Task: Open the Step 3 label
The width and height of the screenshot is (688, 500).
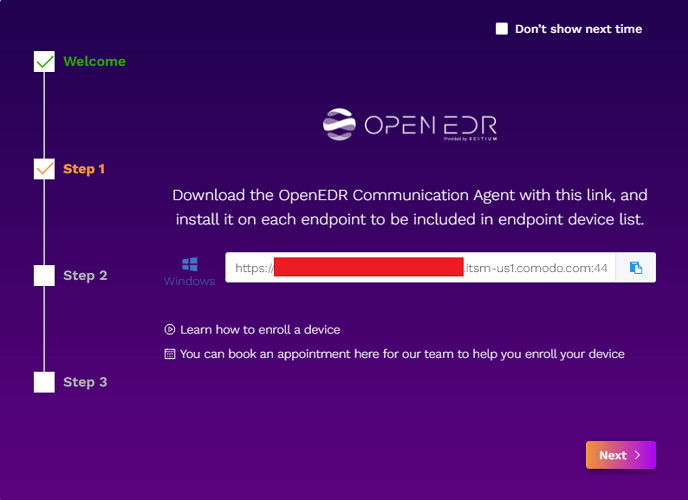Action: (x=85, y=382)
